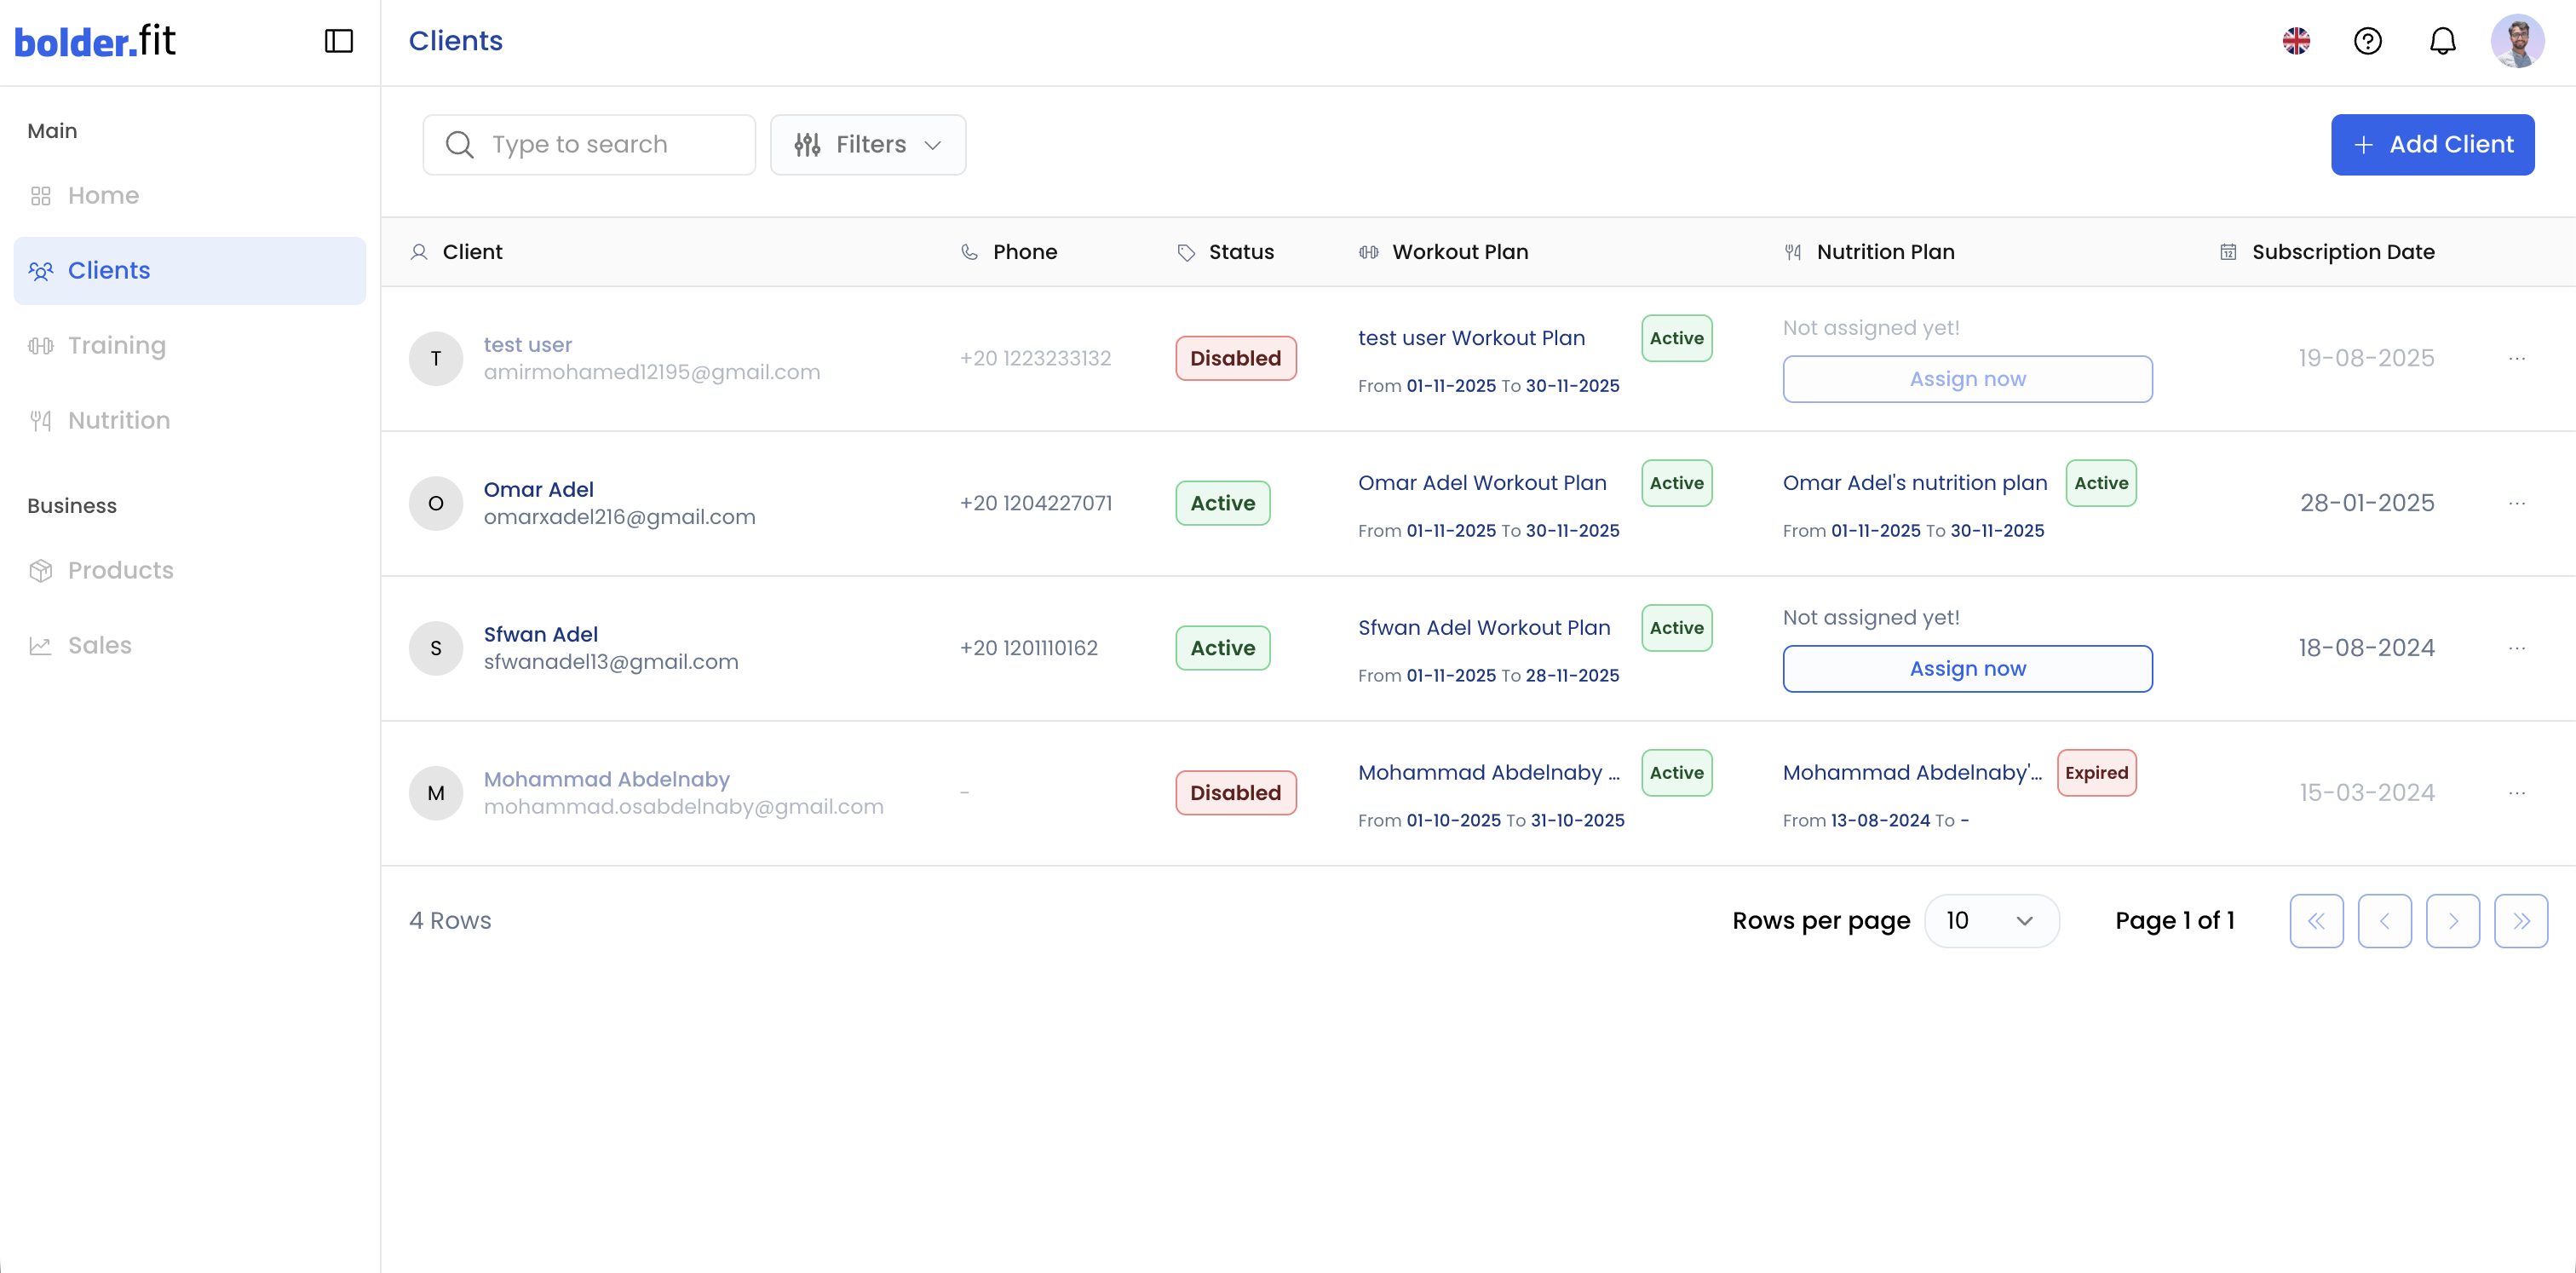The image size is (2576, 1273).
Task: Expand the Filters dropdown
Action: (x=867, y=145)
